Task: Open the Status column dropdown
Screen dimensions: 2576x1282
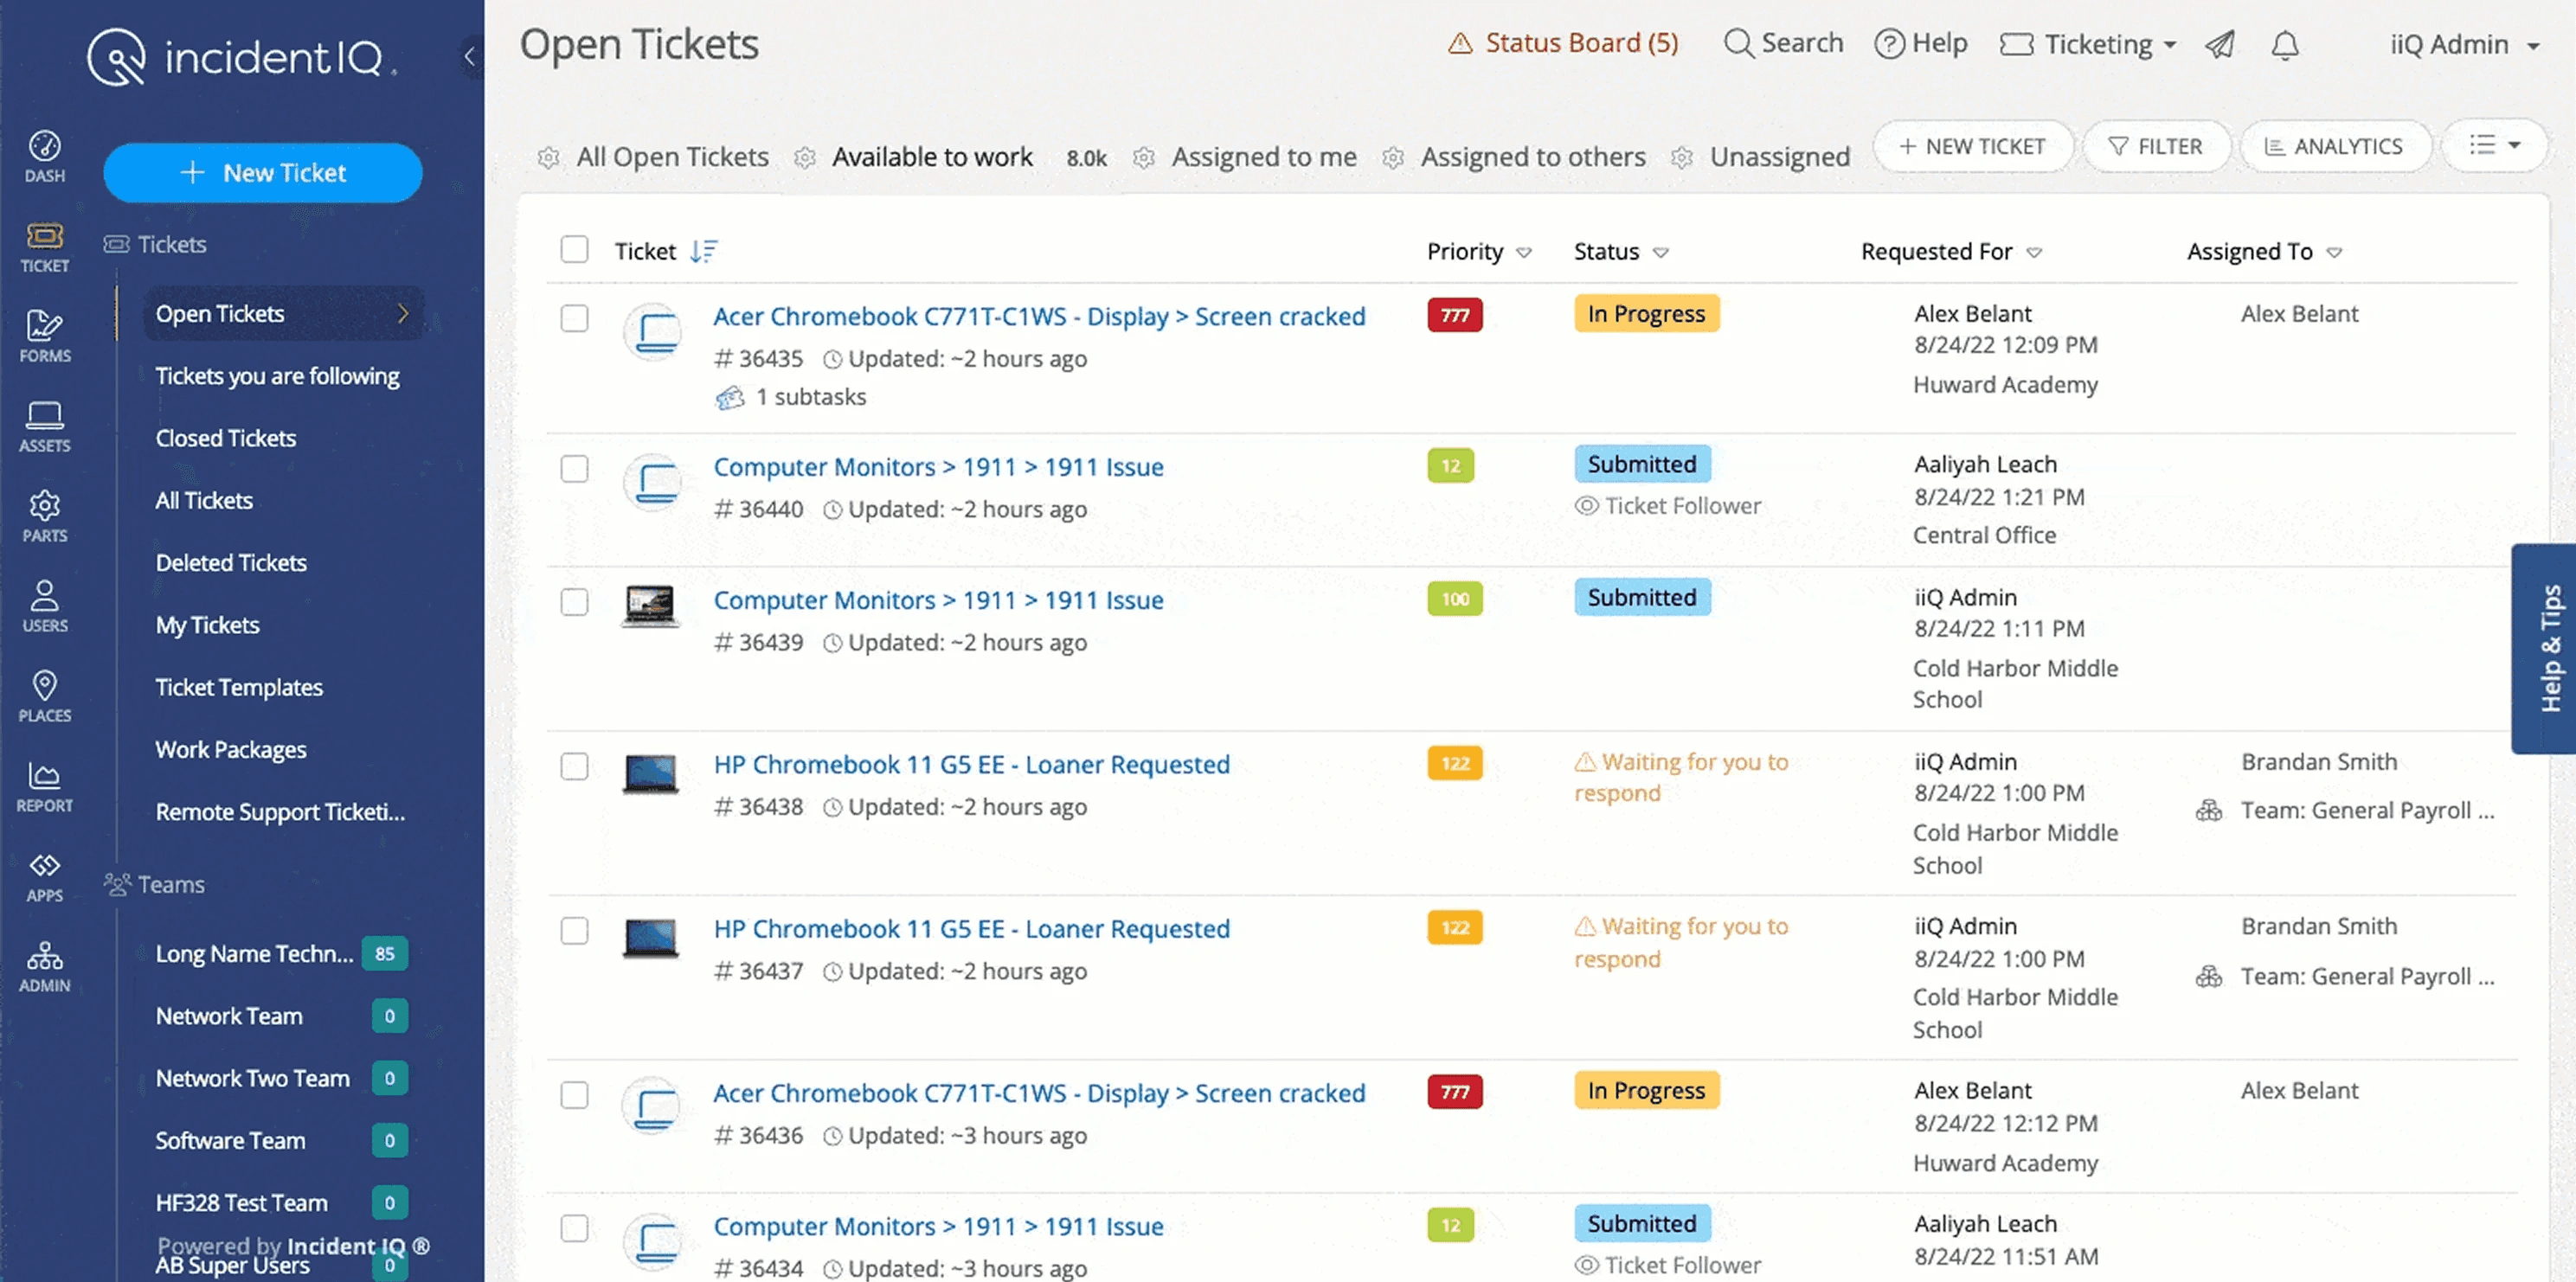Action: click(x=1660, y=252)
